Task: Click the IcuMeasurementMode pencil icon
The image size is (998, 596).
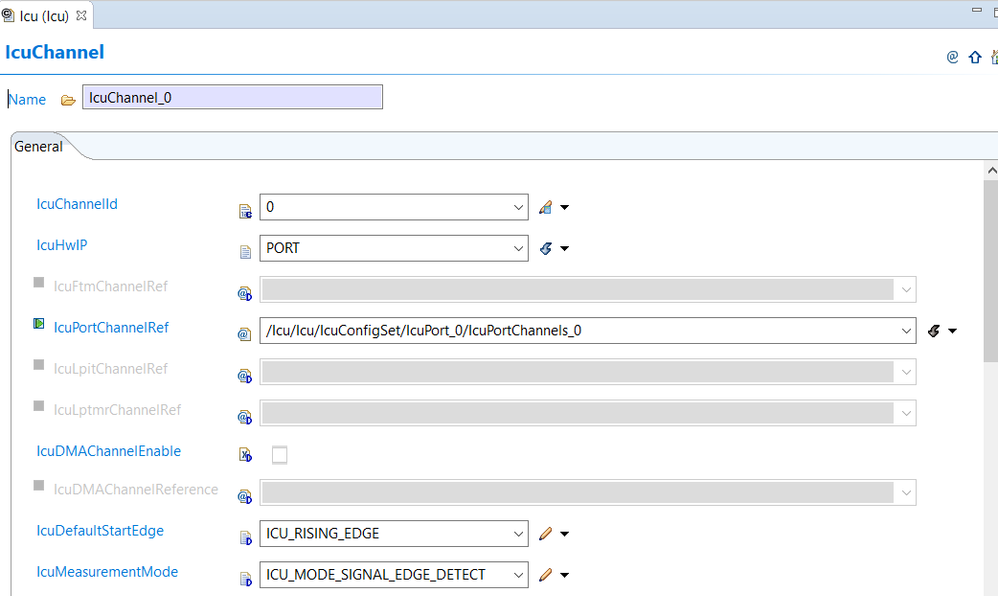Action: 545,575
